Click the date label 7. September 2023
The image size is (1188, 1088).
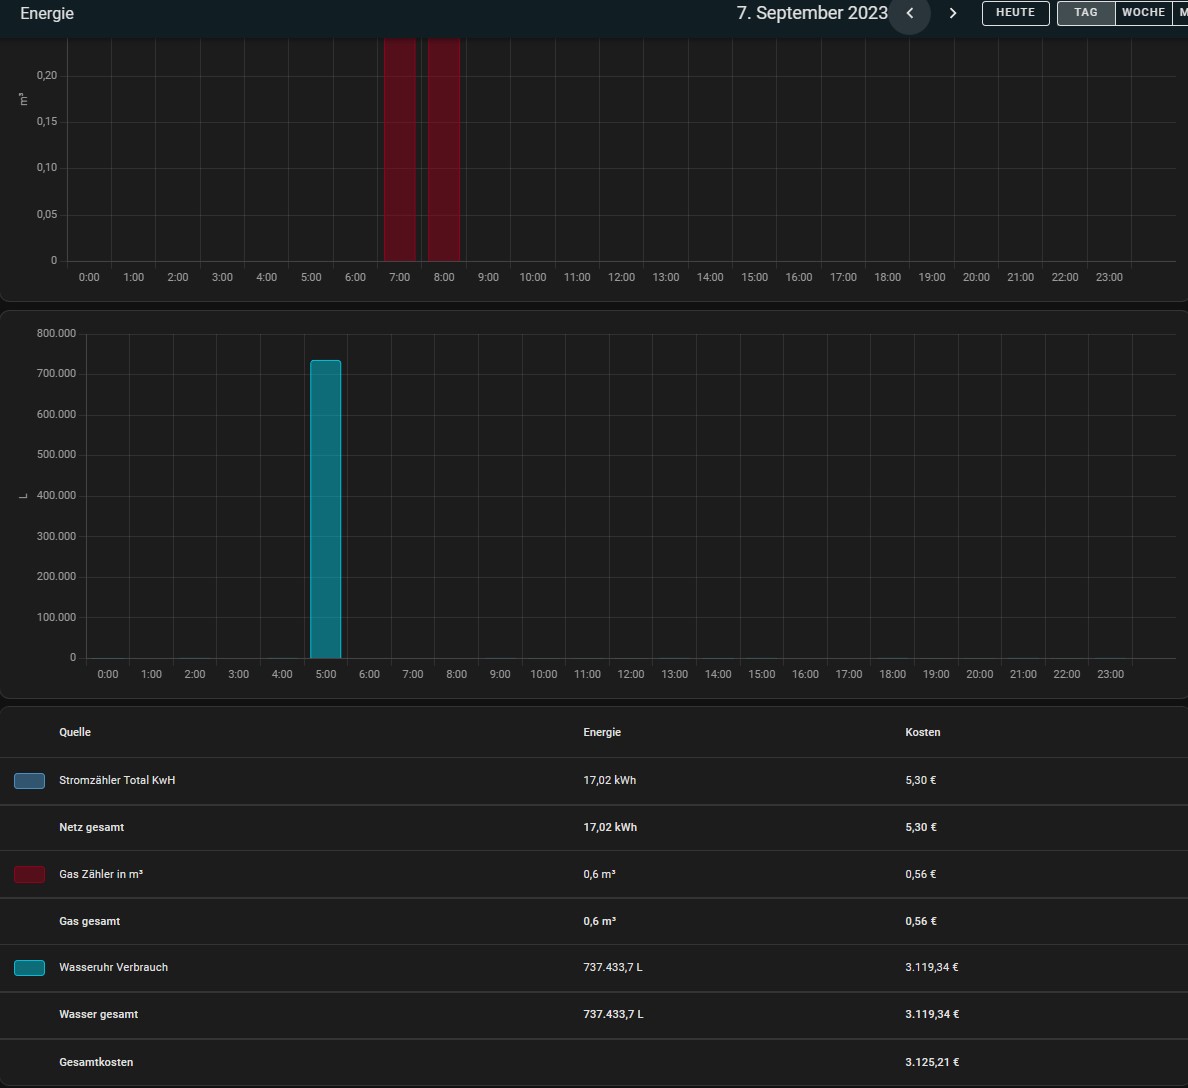(811, 13)
